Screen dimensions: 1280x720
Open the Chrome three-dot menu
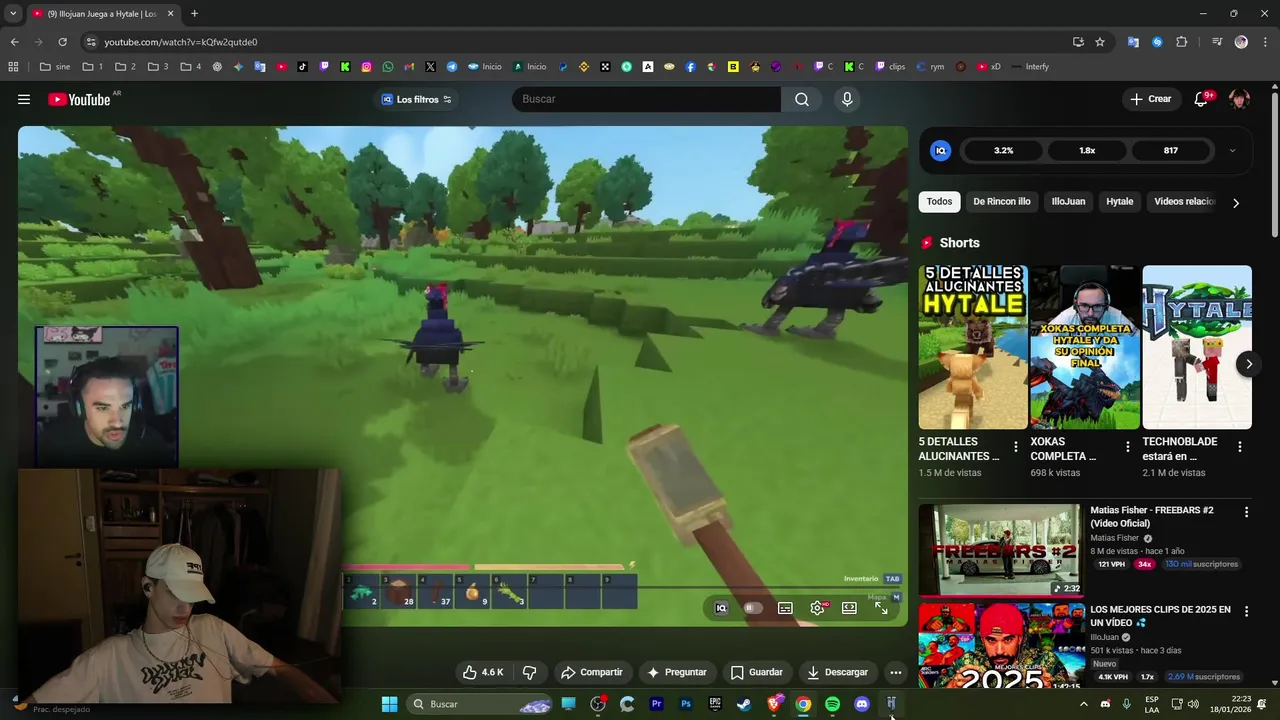click(1265, 42)
